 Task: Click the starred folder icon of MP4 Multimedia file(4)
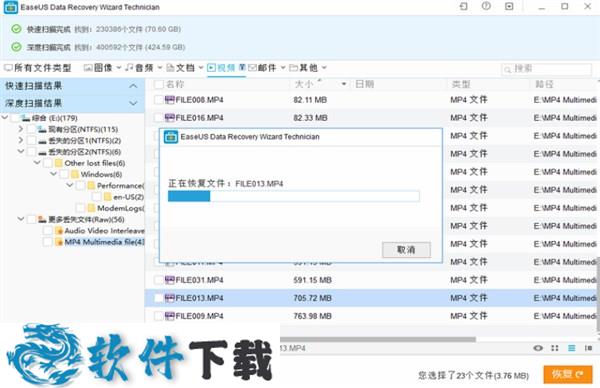click(x=59, y=242)
